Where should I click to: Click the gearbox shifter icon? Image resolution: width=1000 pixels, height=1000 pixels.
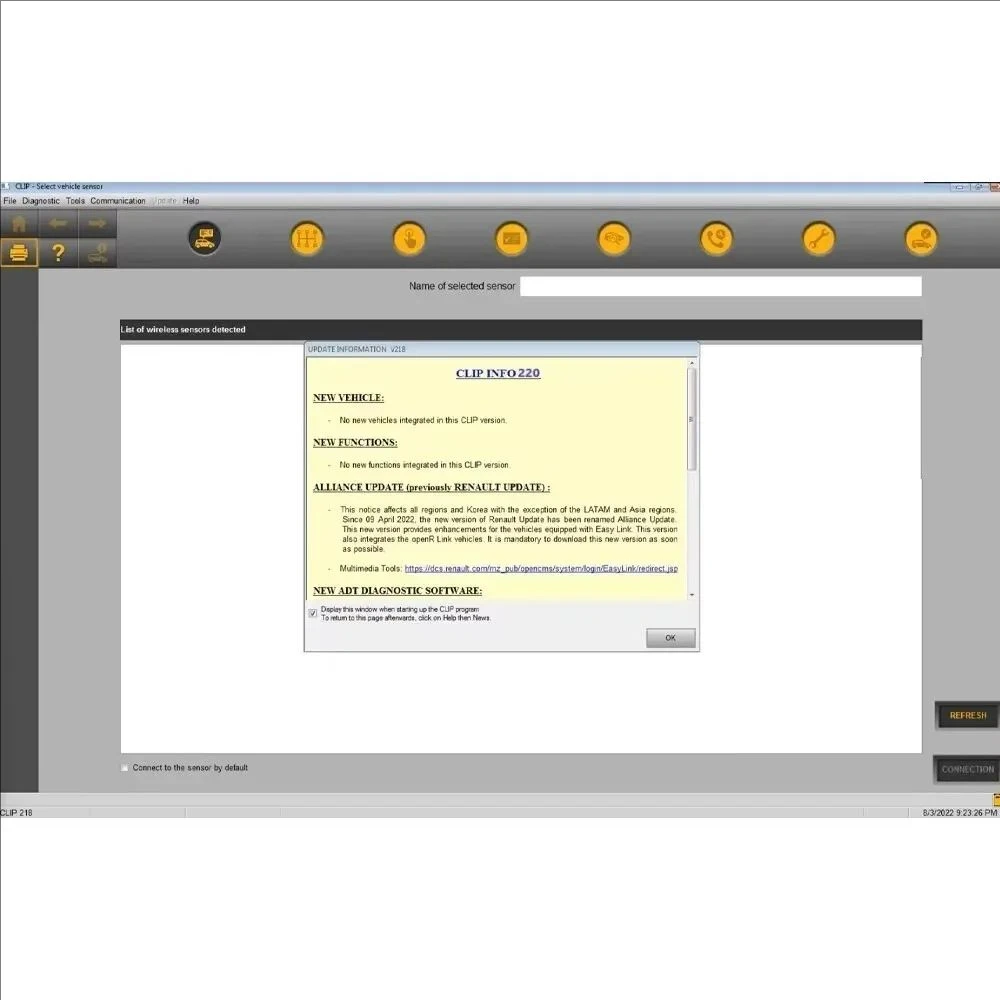[307, 239]
